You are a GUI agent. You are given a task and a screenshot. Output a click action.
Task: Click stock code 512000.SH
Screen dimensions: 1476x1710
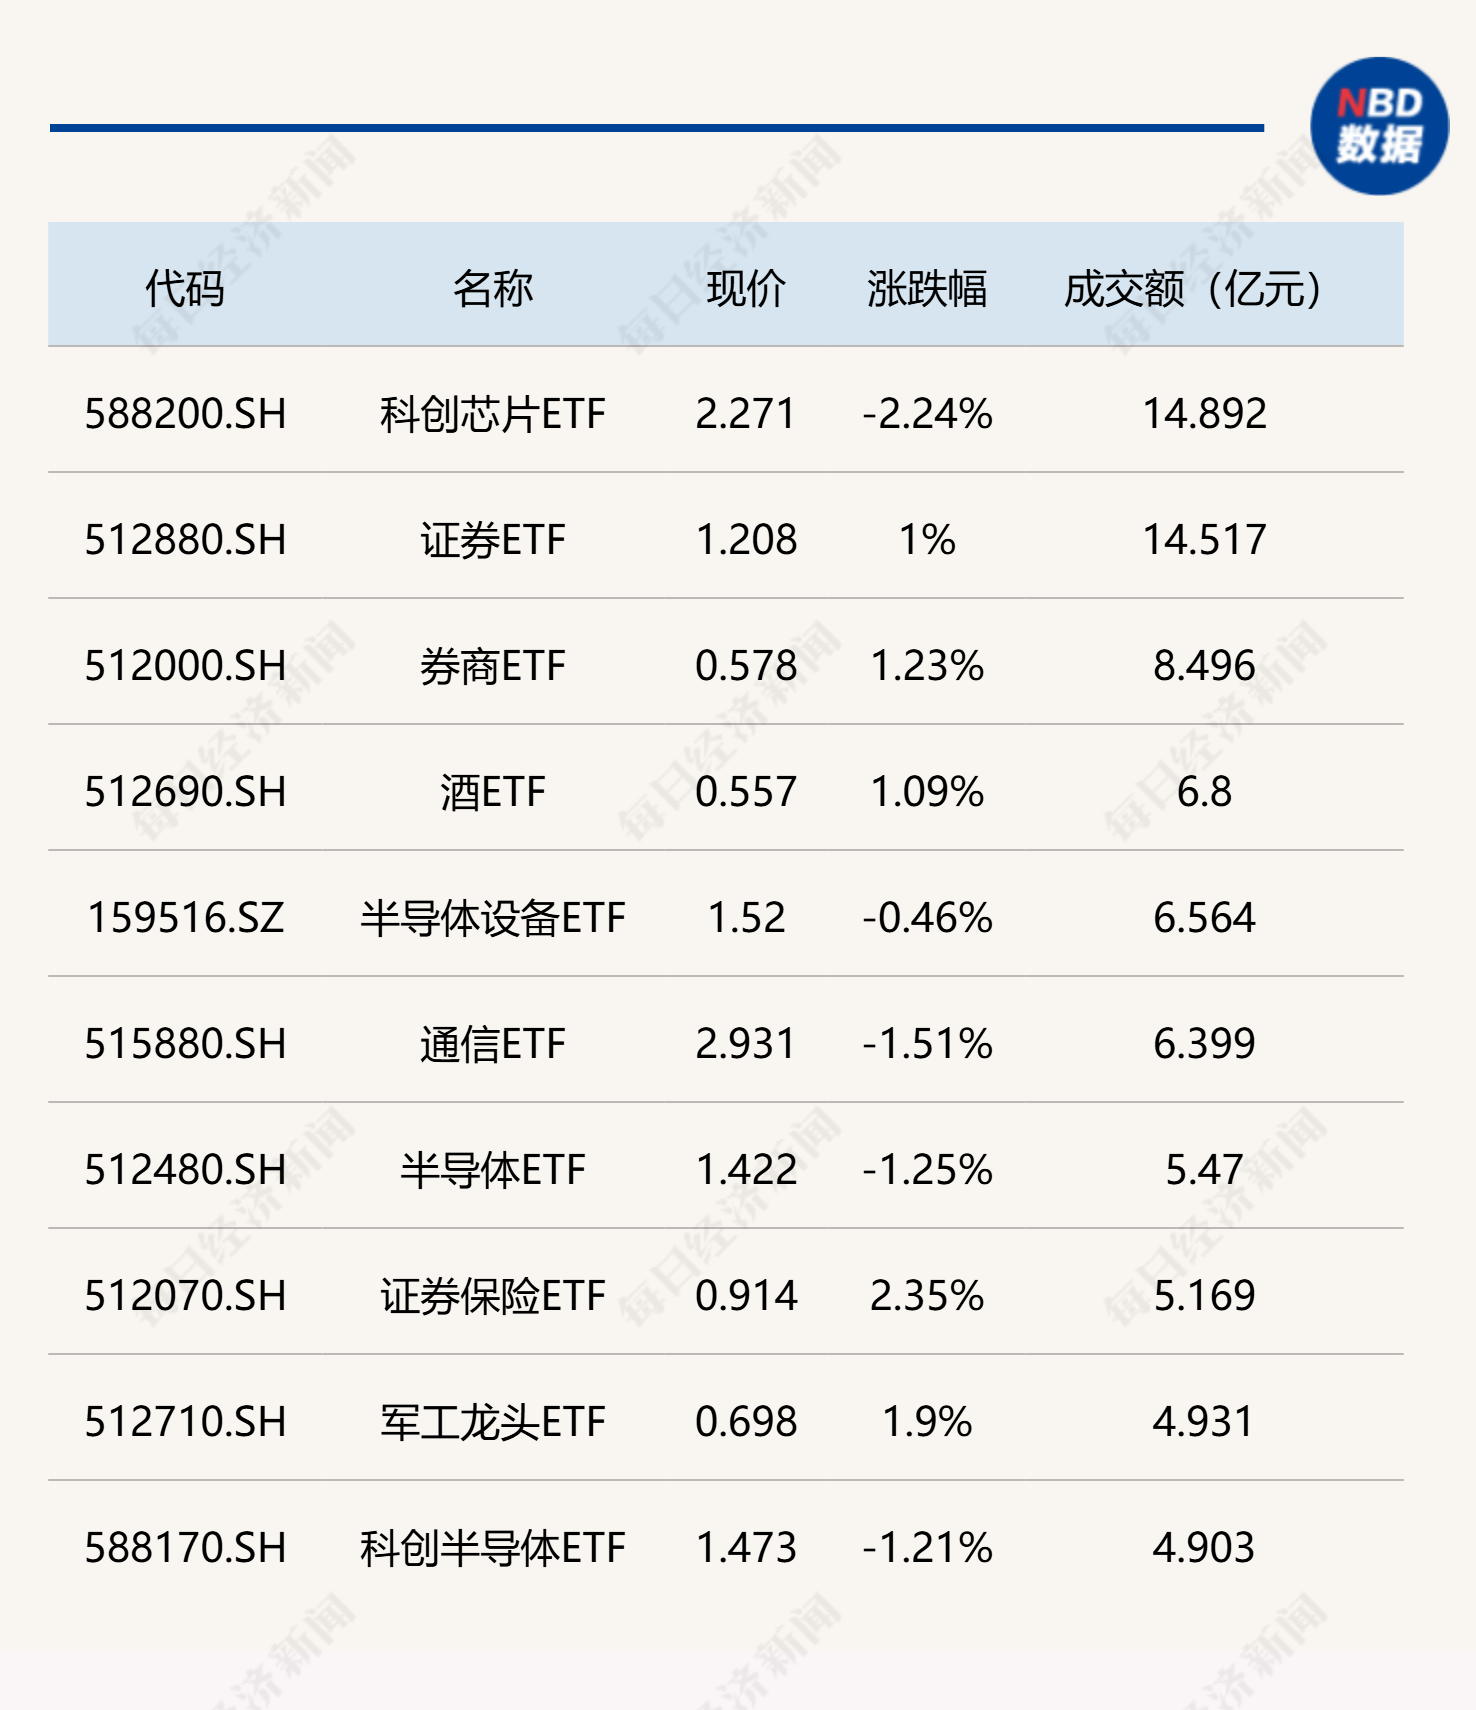[x=185, y=666]
